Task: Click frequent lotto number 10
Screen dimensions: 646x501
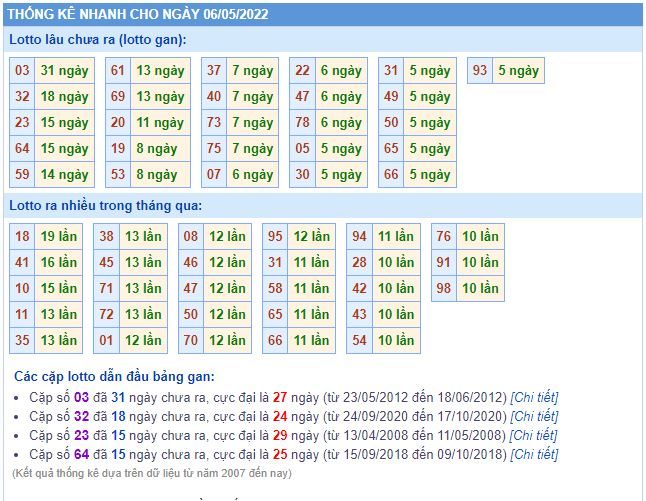Action: (22, 288)
